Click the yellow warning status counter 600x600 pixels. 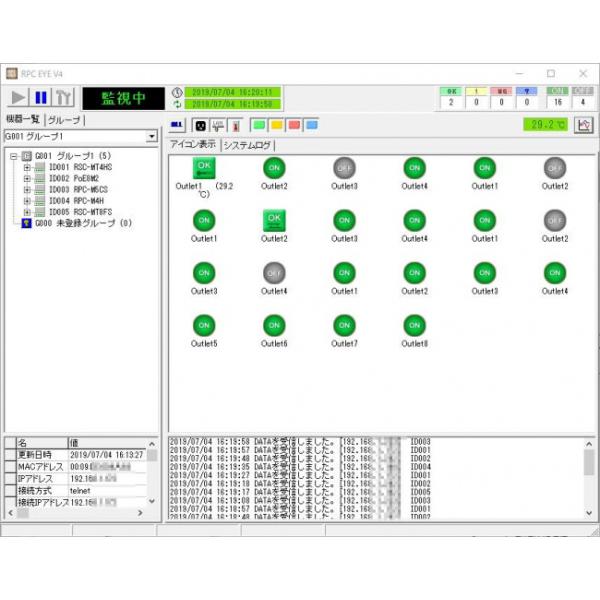[x=476, y=98]
